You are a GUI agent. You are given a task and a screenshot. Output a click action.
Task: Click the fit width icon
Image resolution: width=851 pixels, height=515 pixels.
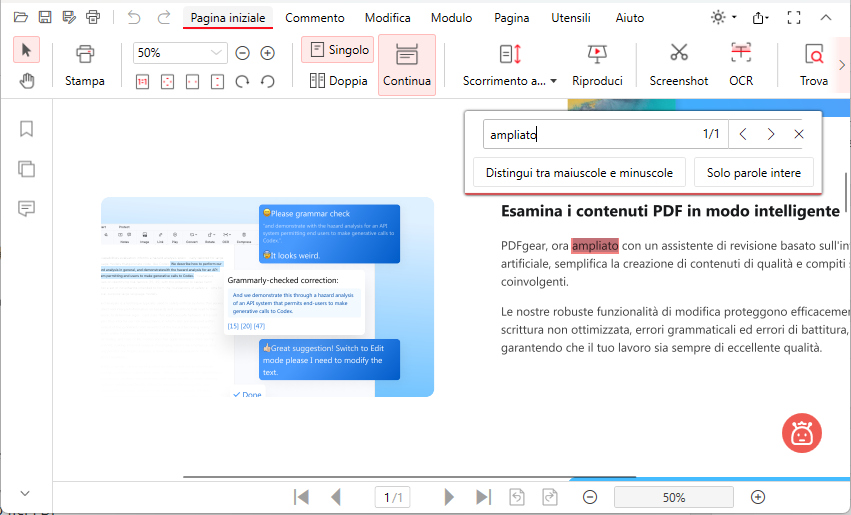coord(193,82)
